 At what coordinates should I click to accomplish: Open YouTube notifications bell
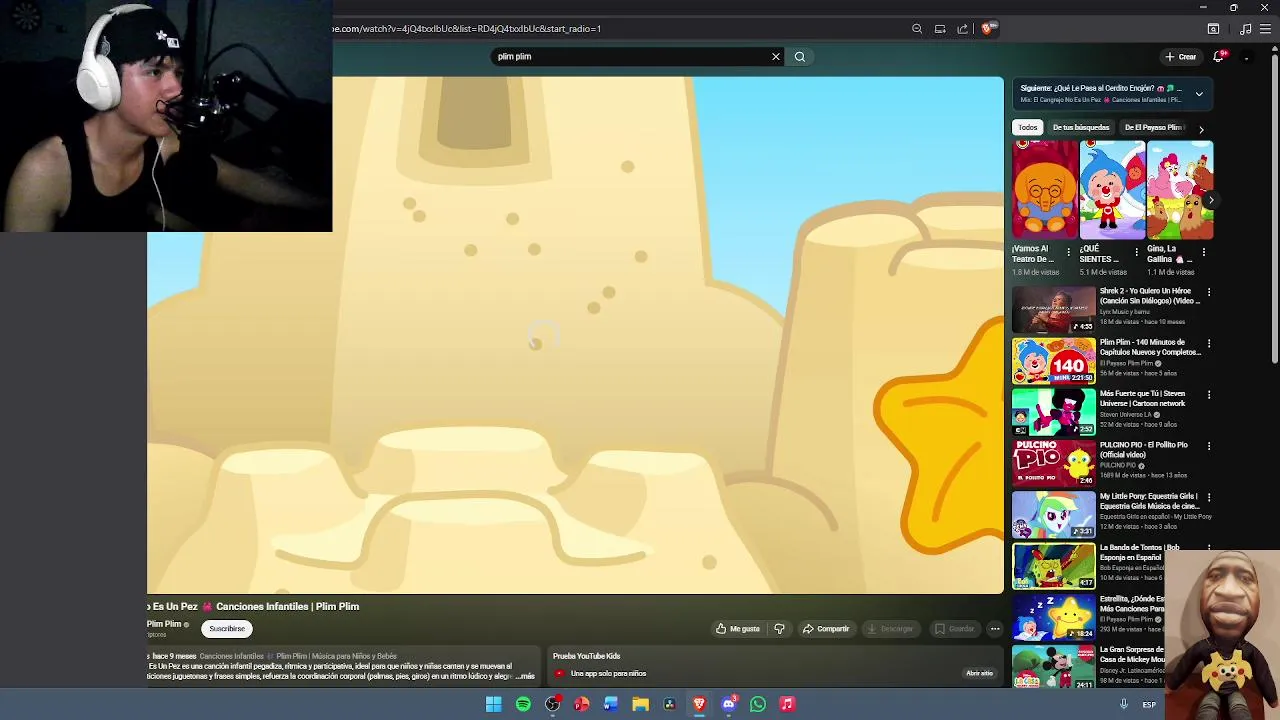tap(1218, 57)
